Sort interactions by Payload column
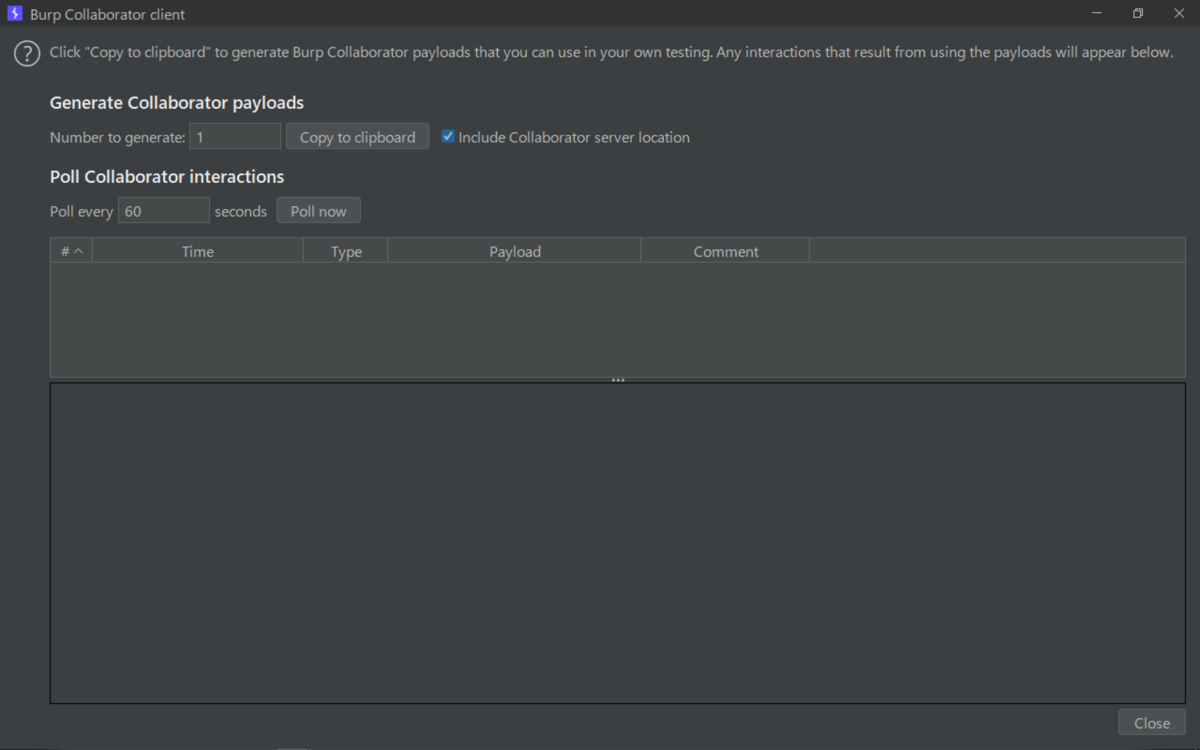Image resolution: width=1200 pixels, height=750 pixels. (x=515, y=251)
